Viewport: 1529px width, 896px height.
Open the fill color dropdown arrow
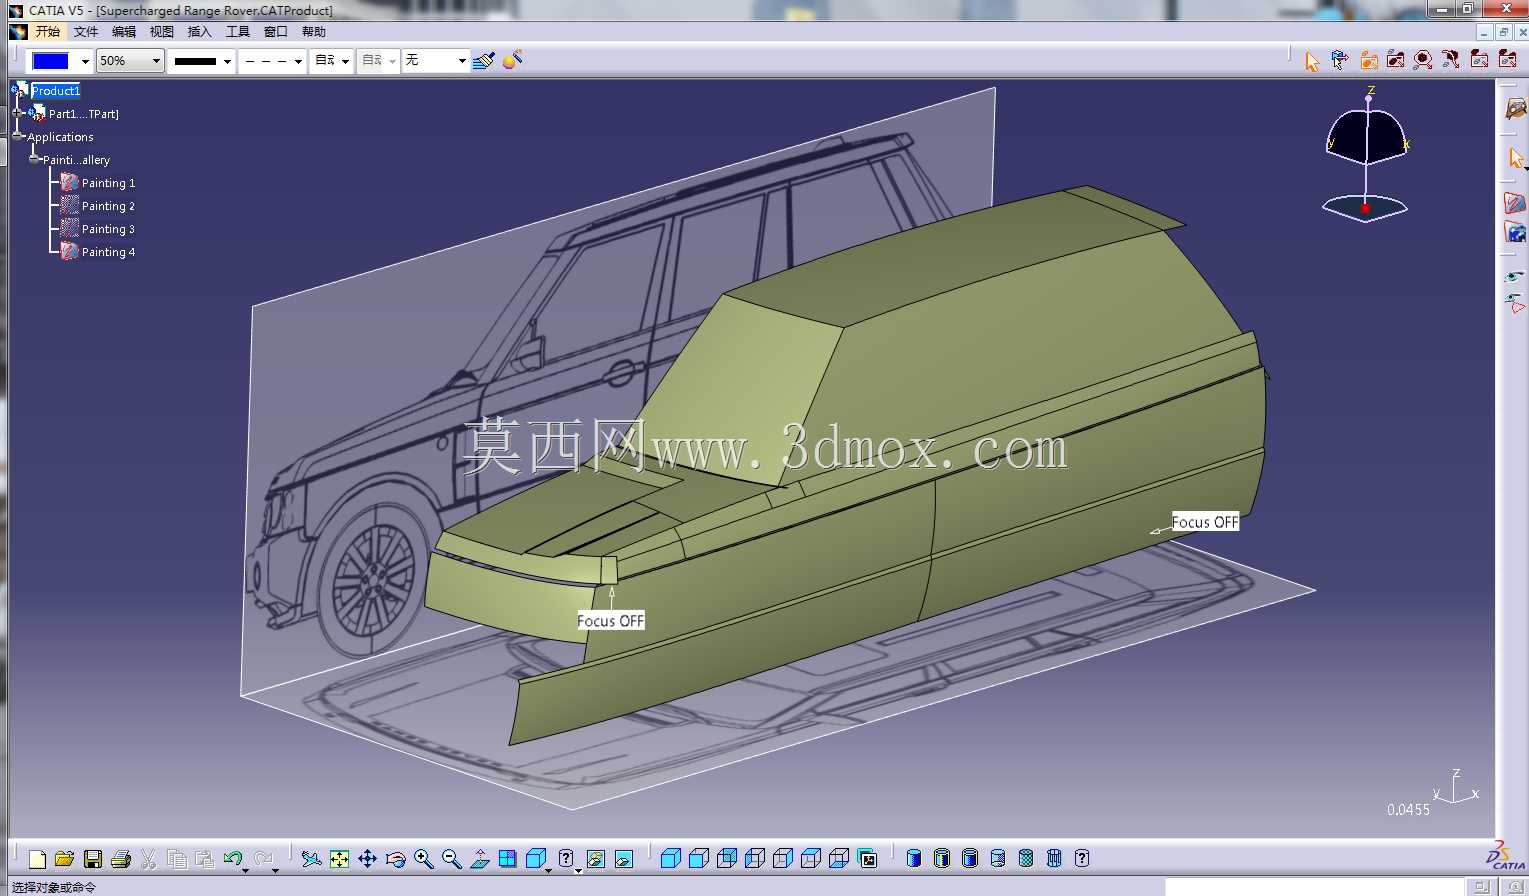[85, 61]
